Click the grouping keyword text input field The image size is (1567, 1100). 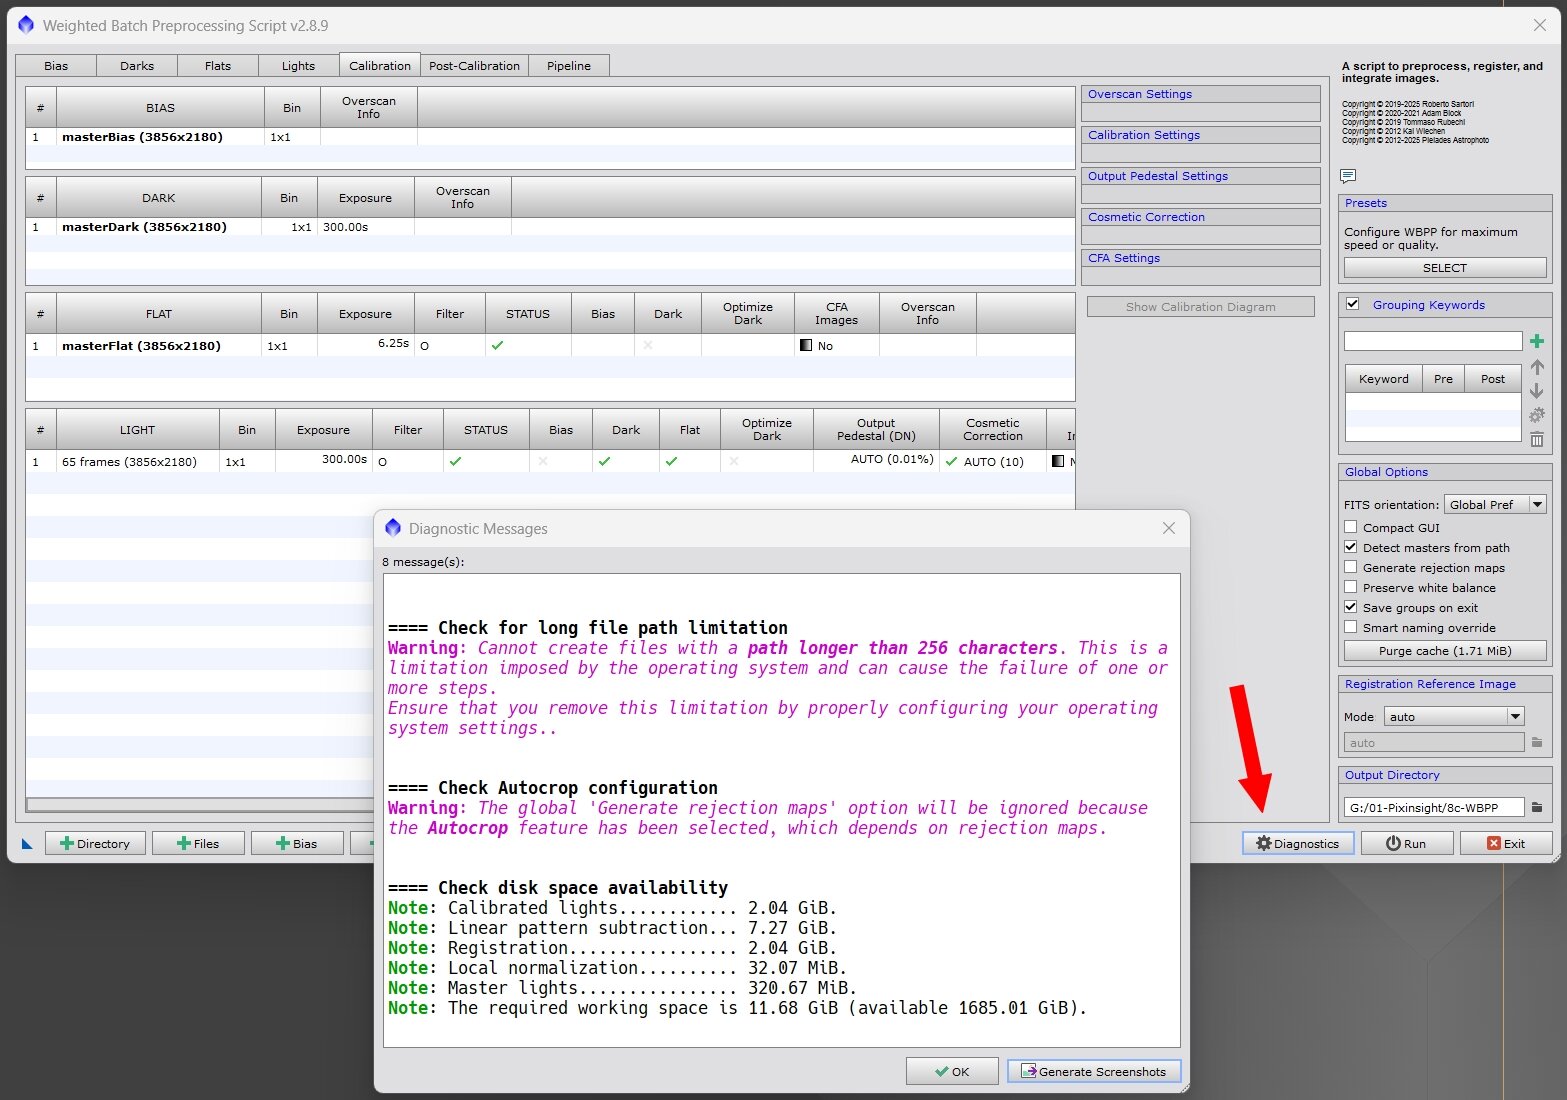coord(1433,342)
